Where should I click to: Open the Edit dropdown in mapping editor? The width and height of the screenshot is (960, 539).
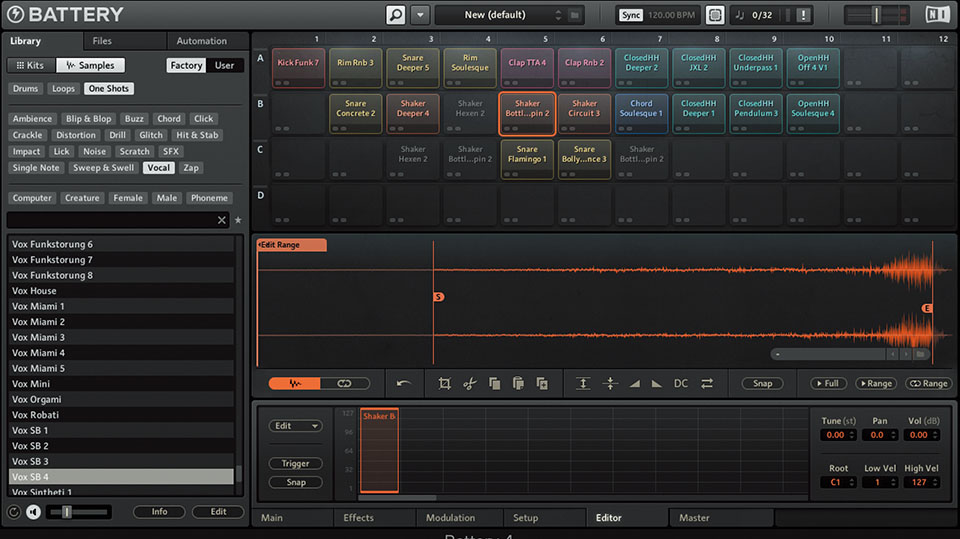point(296,426)
